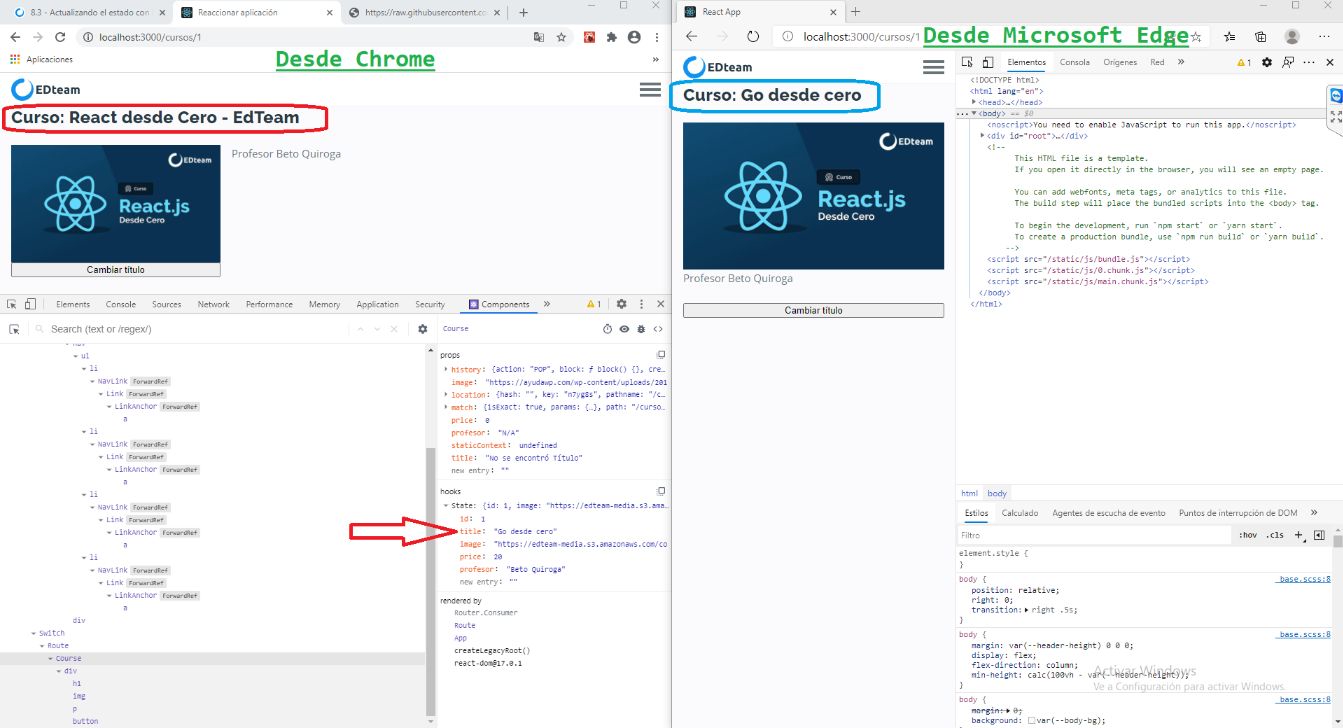Screen dimensions: 1343x728
Task: View Course source code brackets icon
Action: pyautogui.click(x=658, y=329)
